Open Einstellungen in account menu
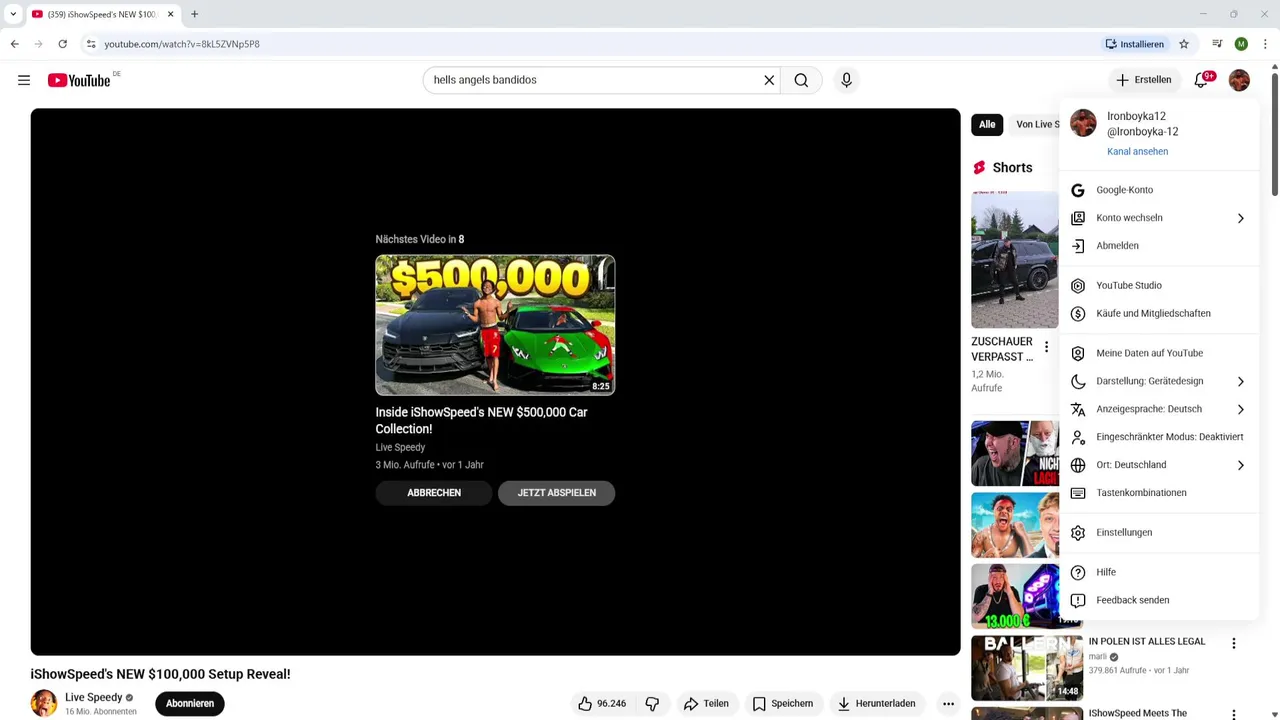Viewport: 1280px width, 720px height. [x=1159, y=533]
